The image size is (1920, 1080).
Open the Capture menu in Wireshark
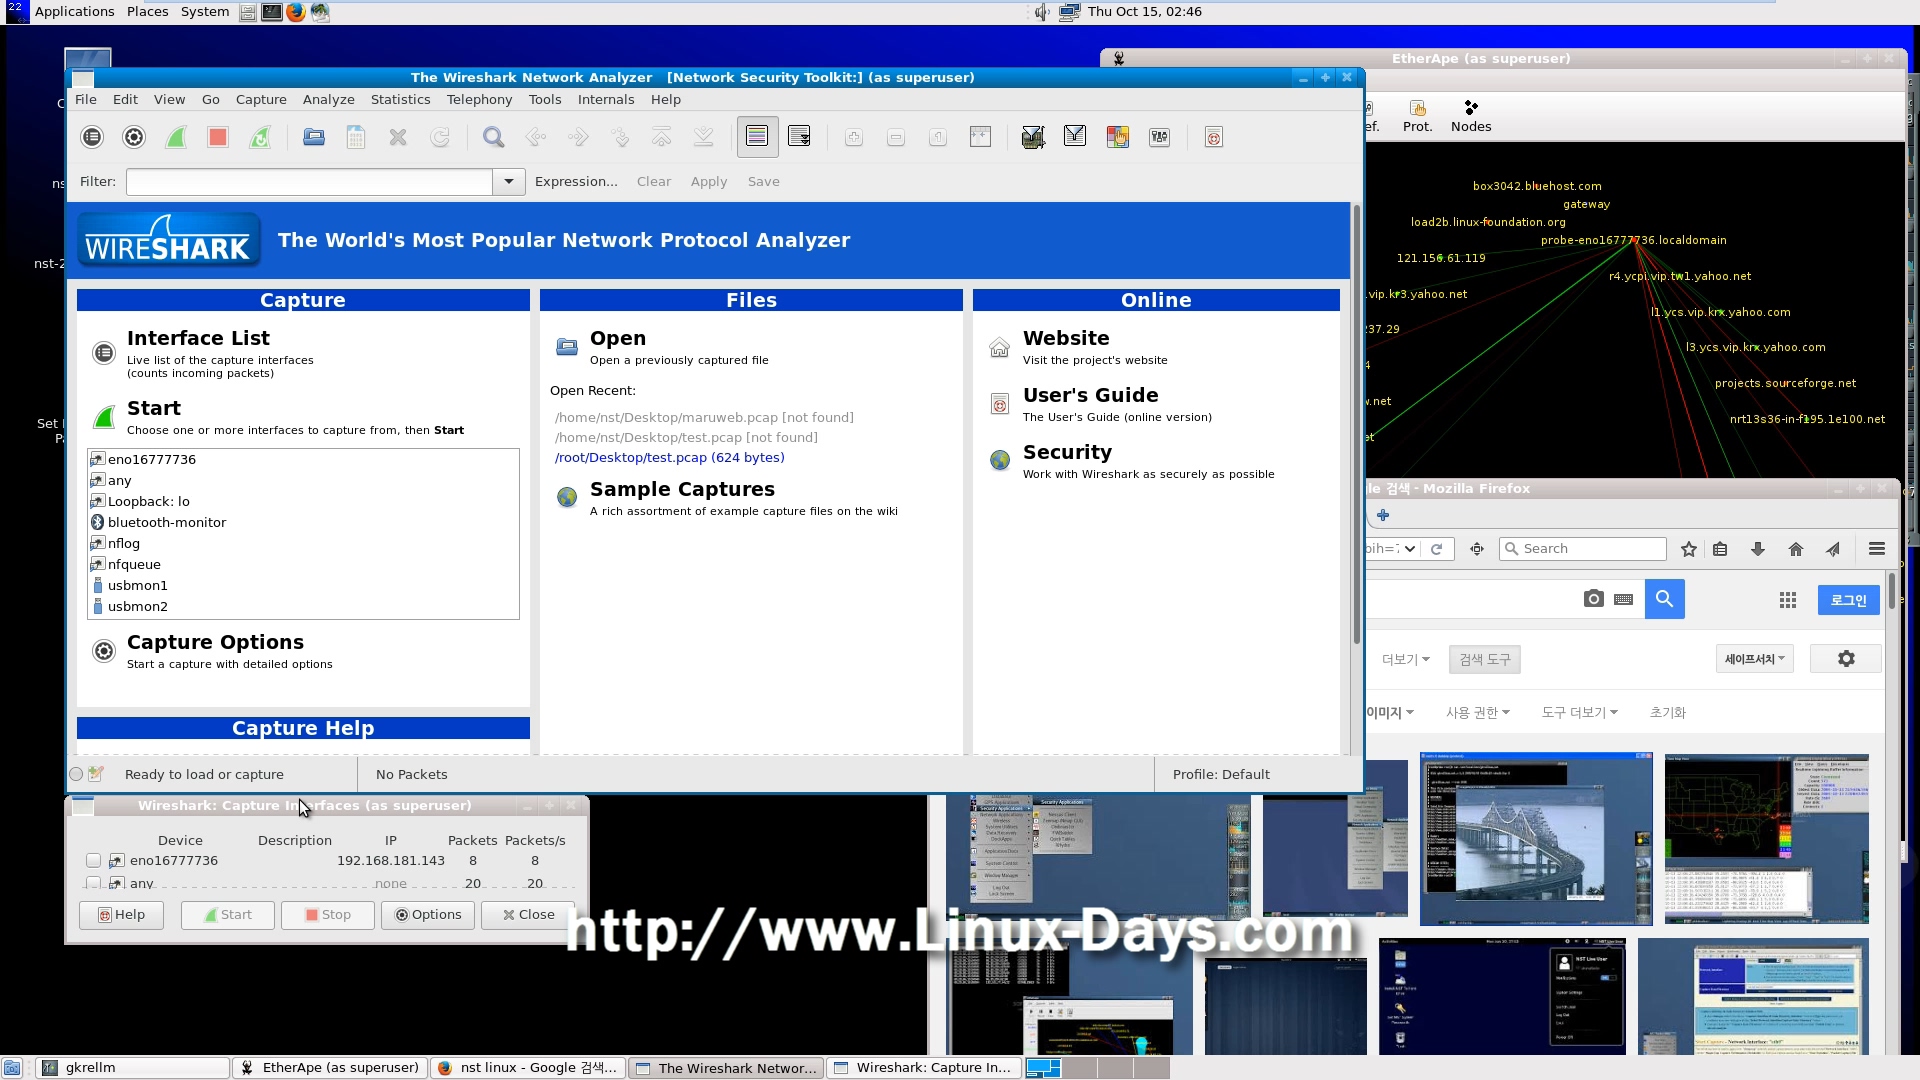pyautogui.click(x=261, y=100)
